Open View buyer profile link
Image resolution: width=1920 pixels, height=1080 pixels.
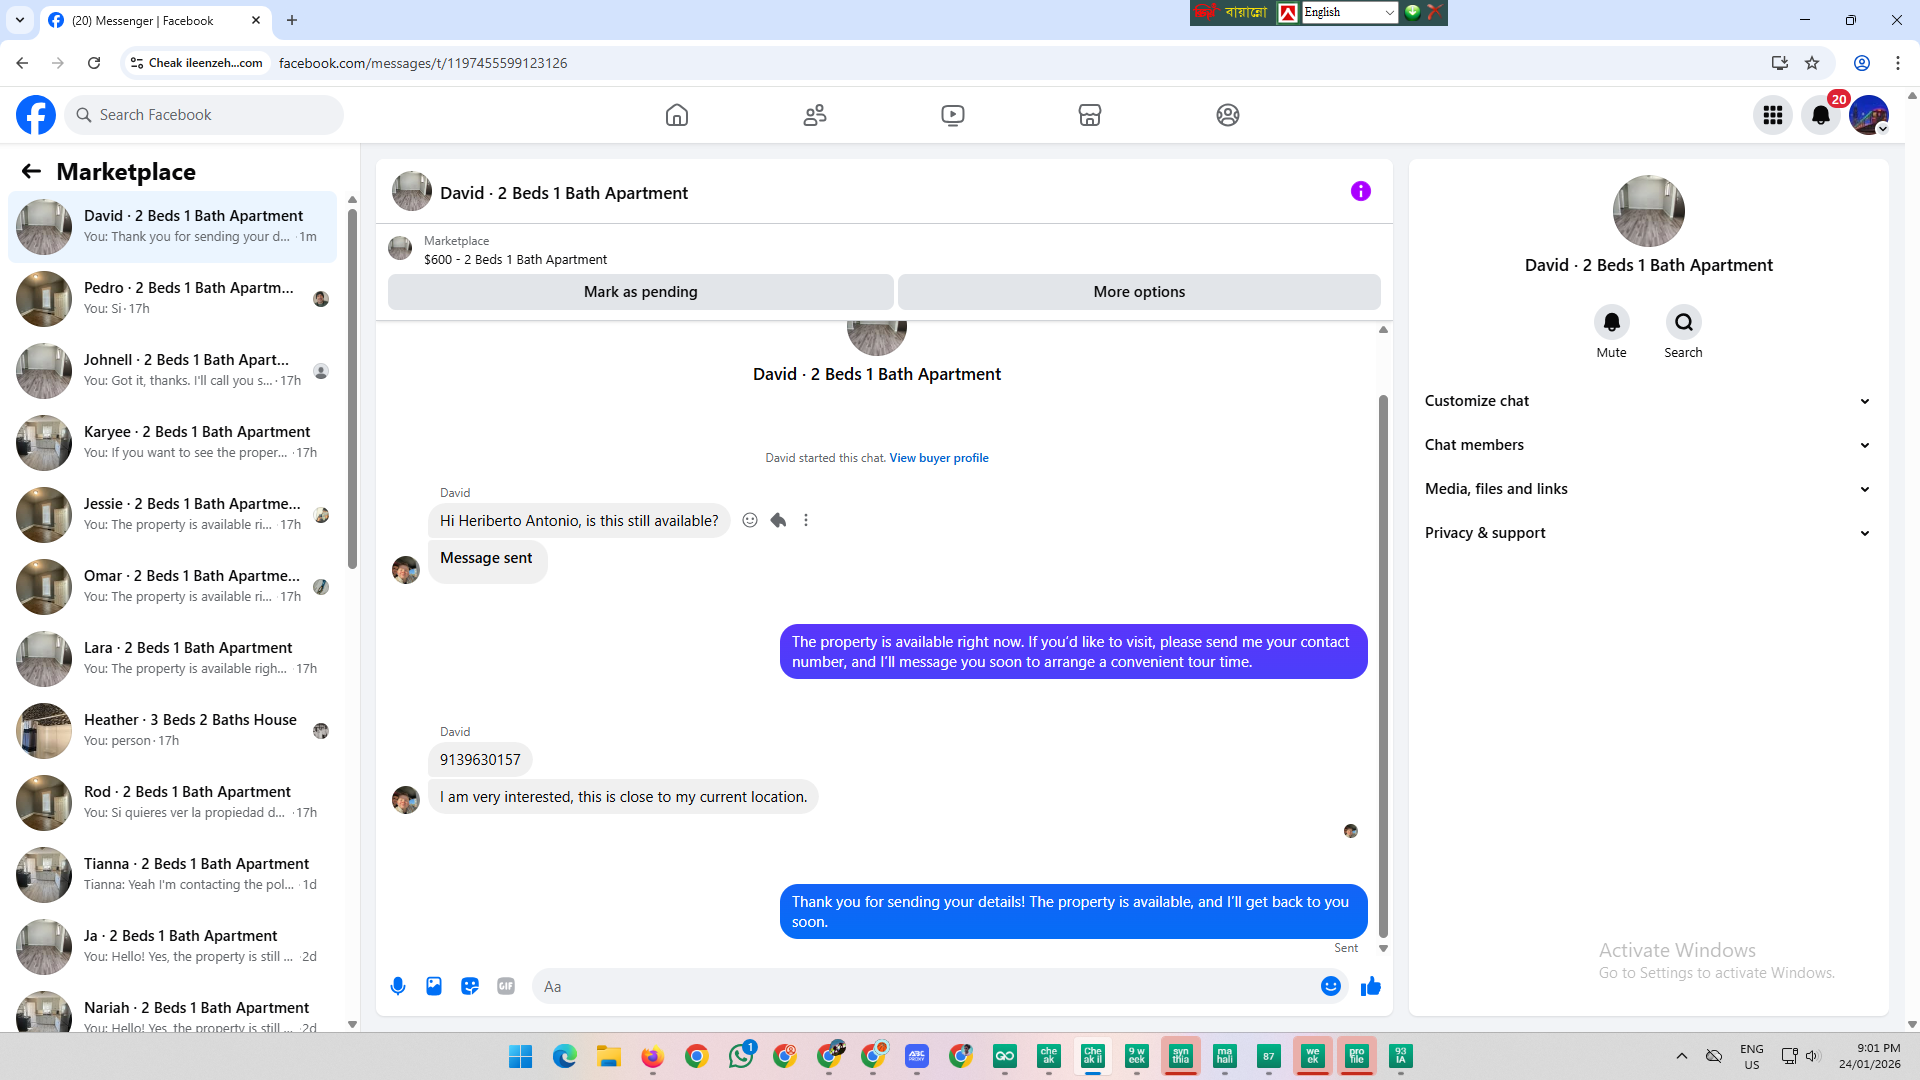pyautogui.click(x=938, y=458)
